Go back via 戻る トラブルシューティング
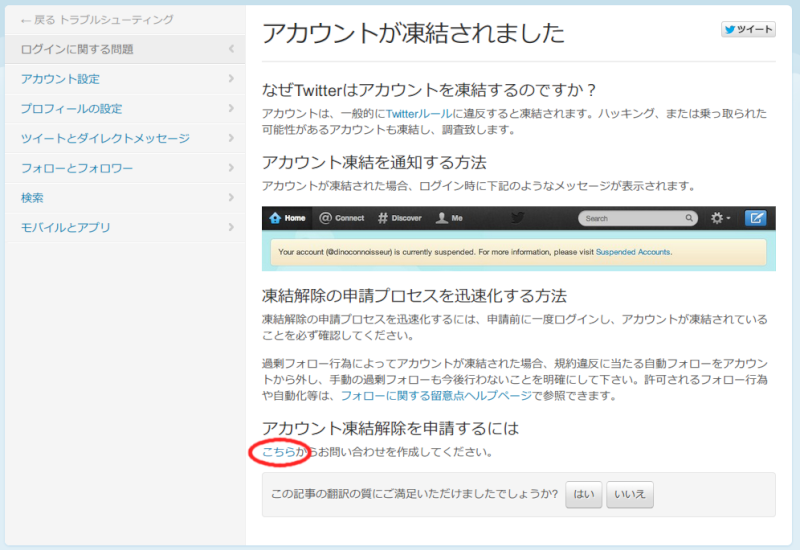Image resolution: width=800 pixels, height=550 pixels. (96, 20)
